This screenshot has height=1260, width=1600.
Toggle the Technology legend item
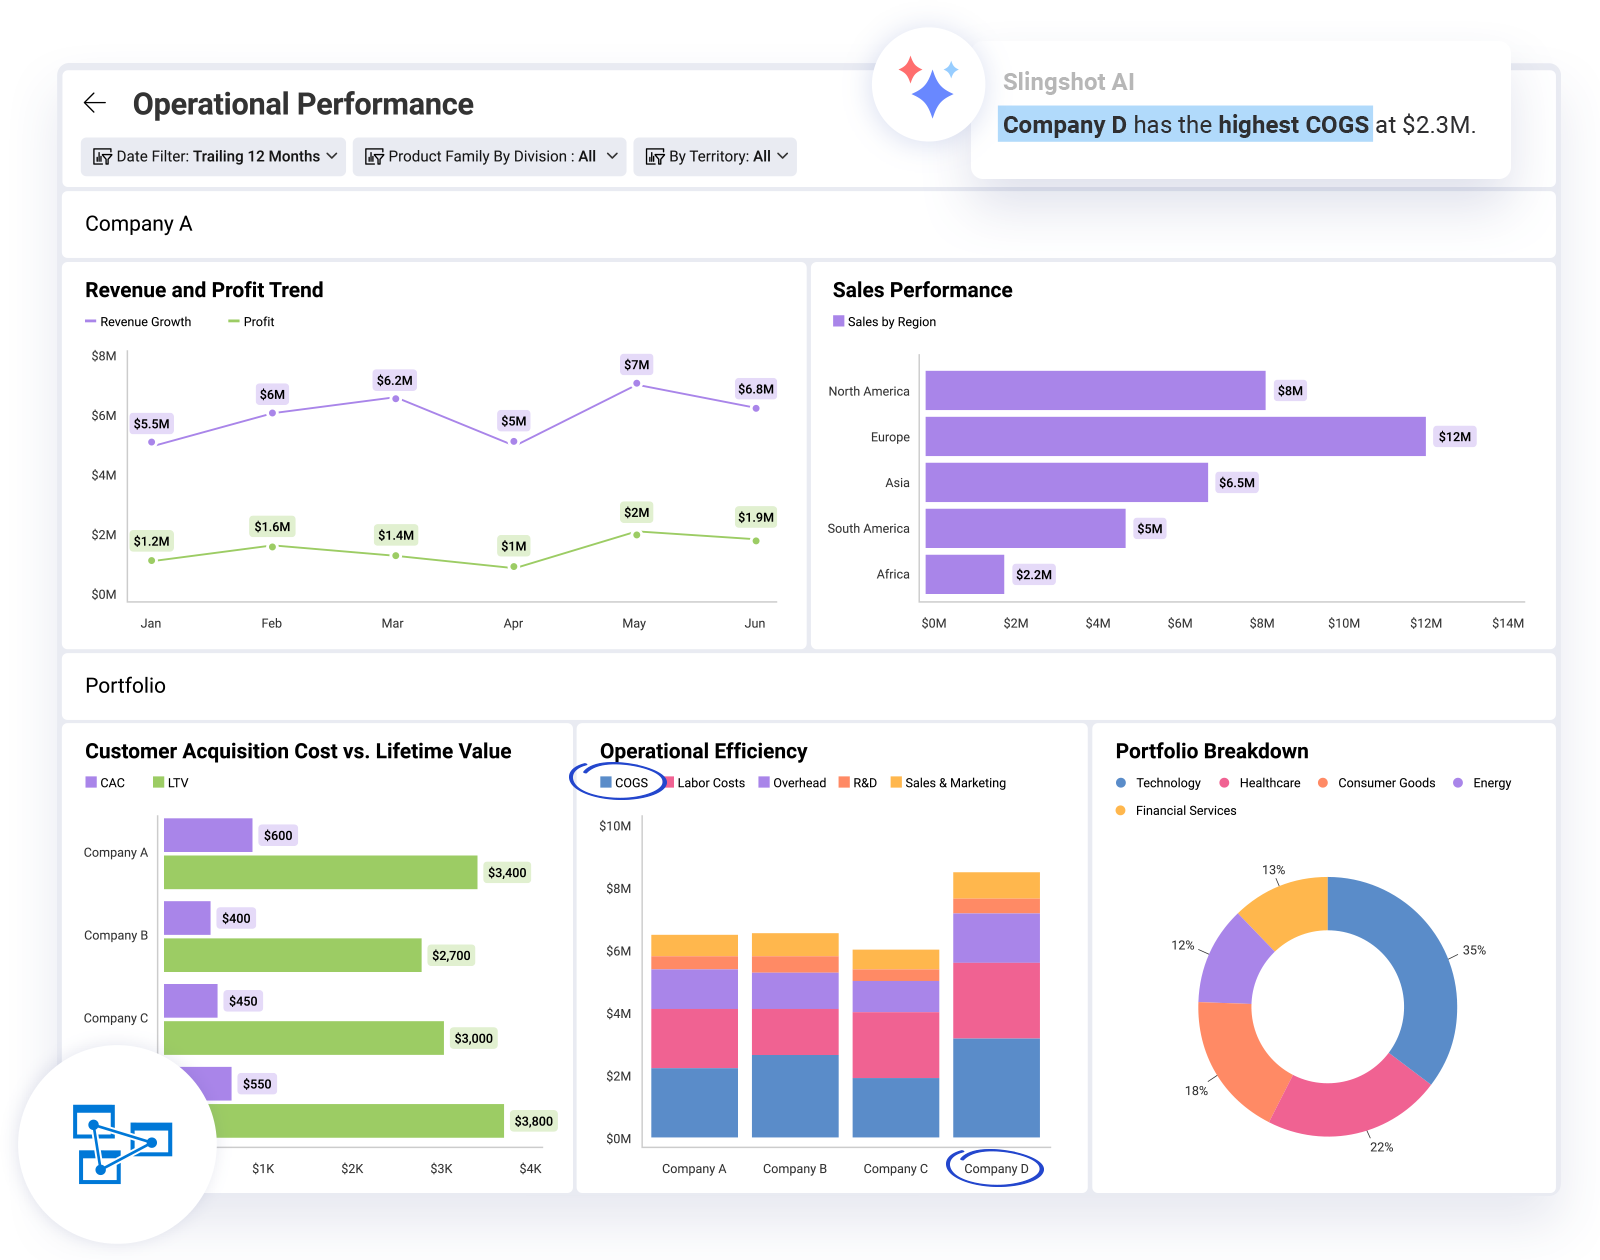coord(1158,783)
